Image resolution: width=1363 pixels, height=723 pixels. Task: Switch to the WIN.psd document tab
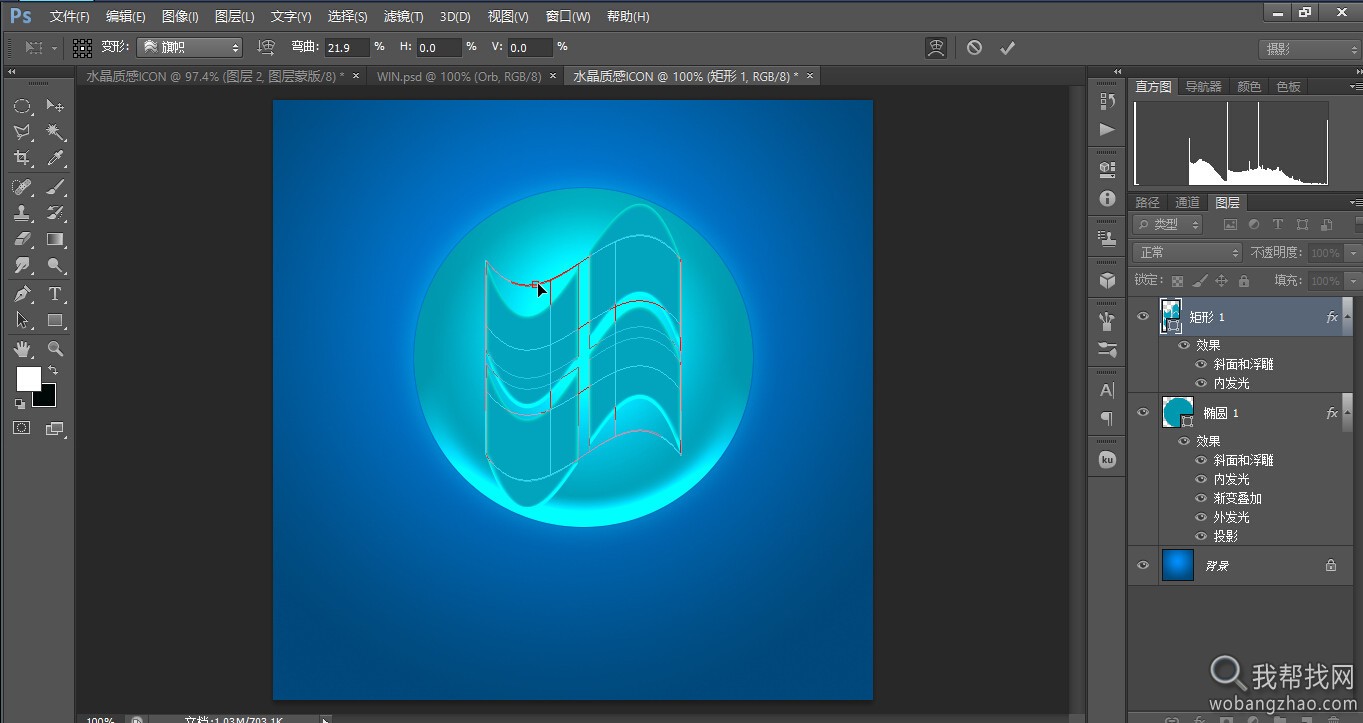(x=459, y=76)
